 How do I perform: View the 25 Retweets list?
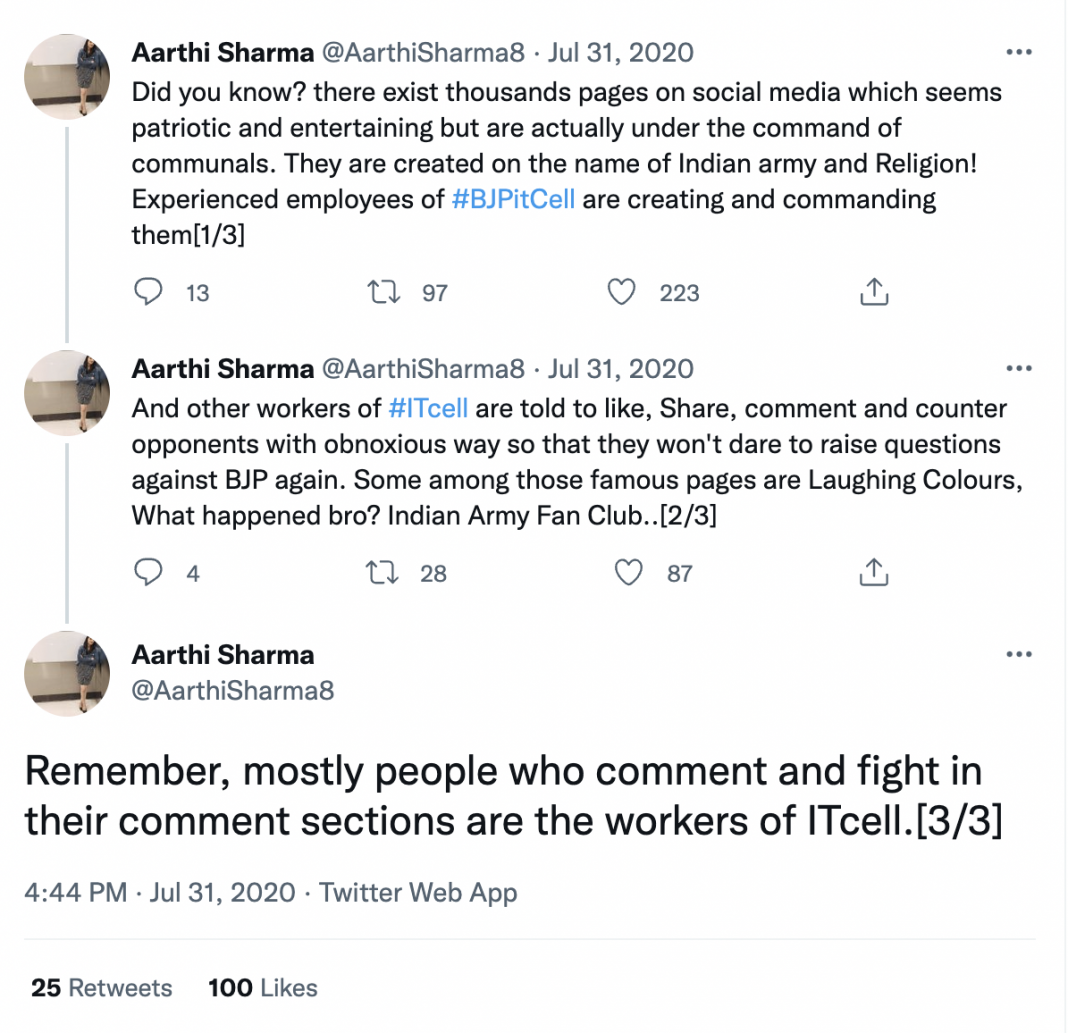pyautogui.click(x=101, y=988)
